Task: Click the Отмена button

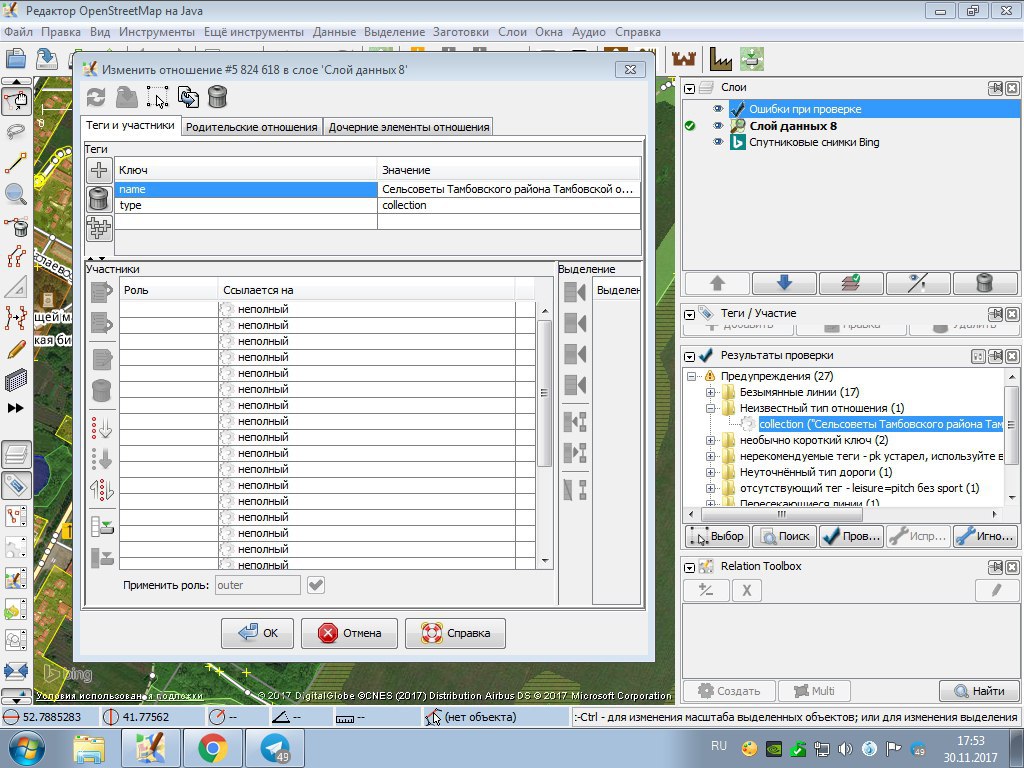Action: click(349, 633)
